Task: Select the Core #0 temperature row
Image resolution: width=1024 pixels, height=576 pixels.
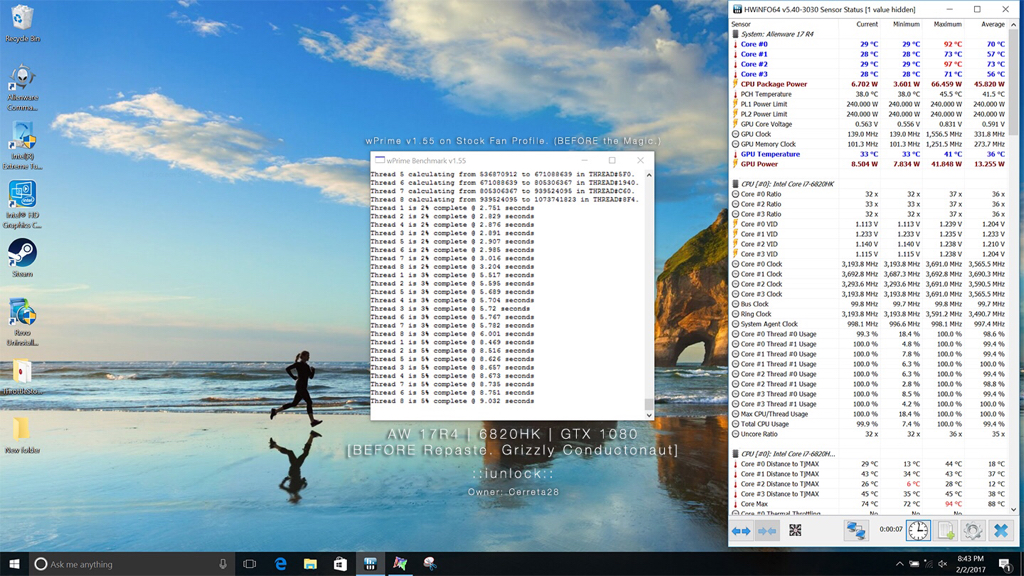Action: coord(869,44)
